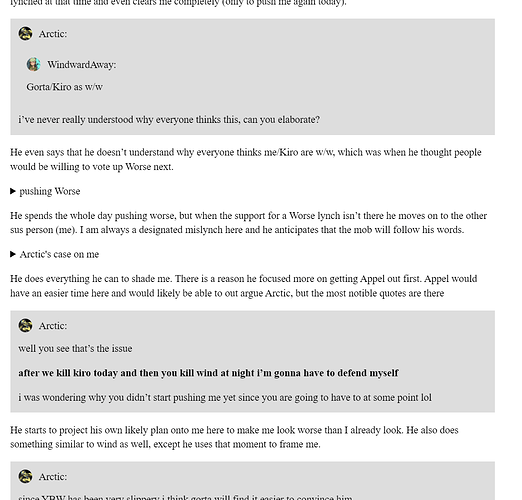
Task: Expand the "Arctic's case on me" disclosure triangle
Action: click(x=13, y=254)
